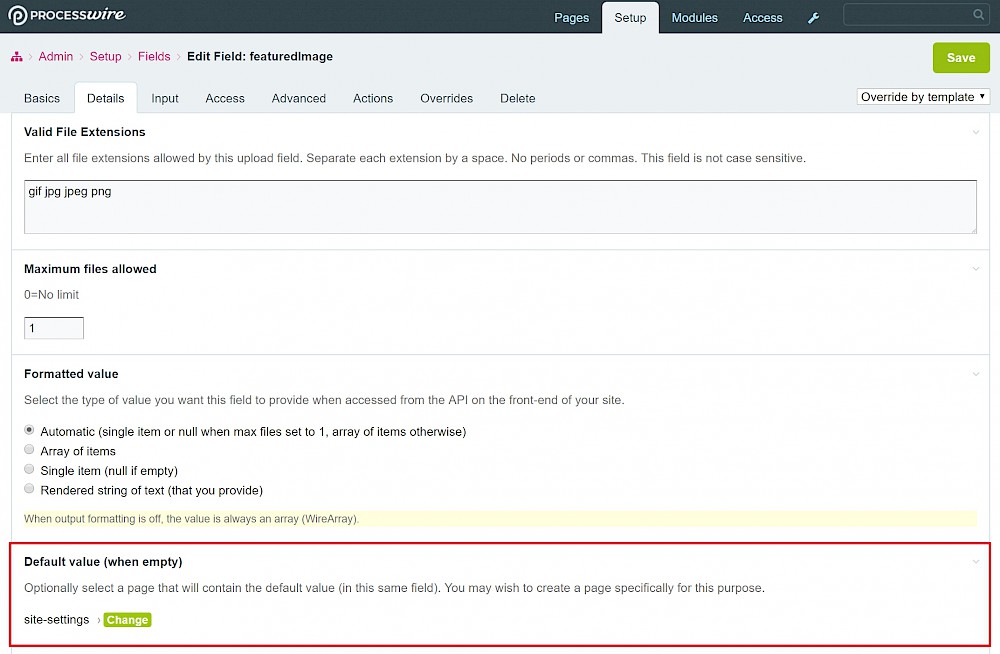Switch to the Delete tab
The width and height of the screenshot is (1000, 654).
(517, 98)
